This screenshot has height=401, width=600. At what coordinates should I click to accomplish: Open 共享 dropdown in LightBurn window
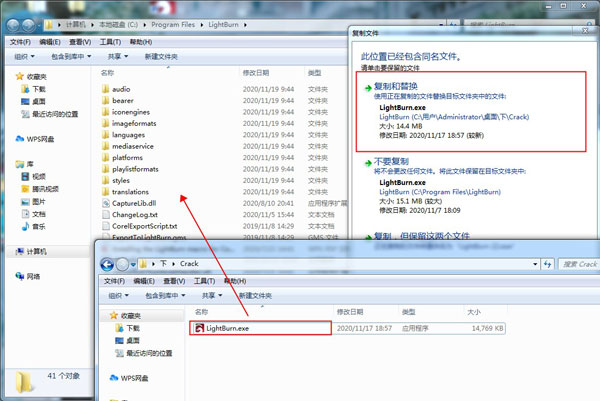[117, 57]
